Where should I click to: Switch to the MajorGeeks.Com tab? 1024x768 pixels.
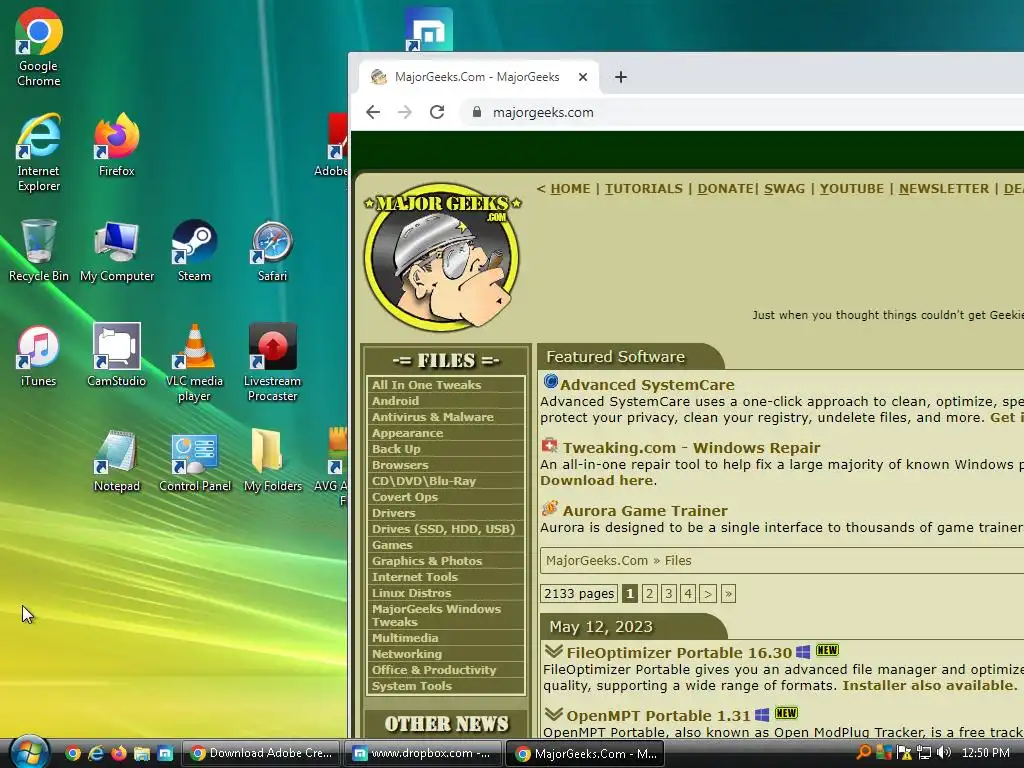coord(477,77)
